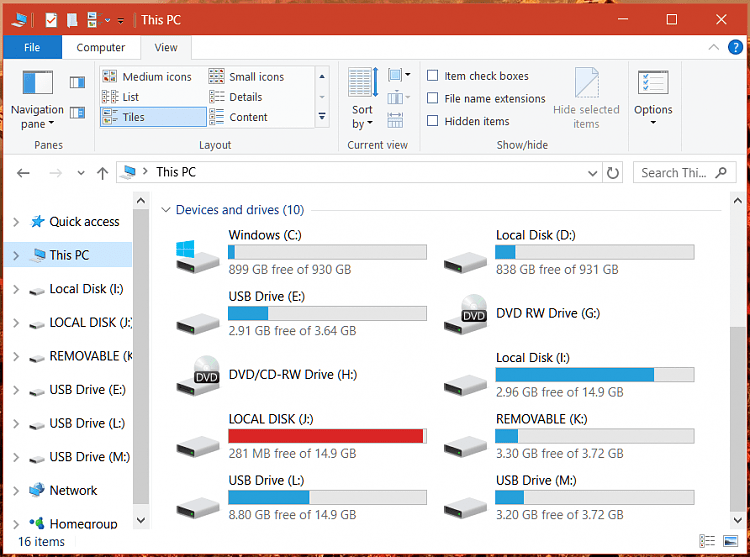Click the main pane scrollbar down arrow
This screenshot has width=750, height=557.
738,520
